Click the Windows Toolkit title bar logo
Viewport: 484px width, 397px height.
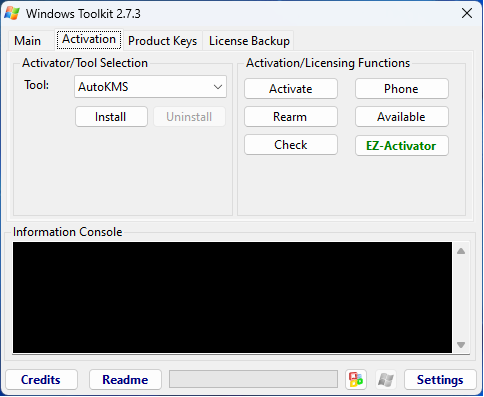tap(12, 13)
